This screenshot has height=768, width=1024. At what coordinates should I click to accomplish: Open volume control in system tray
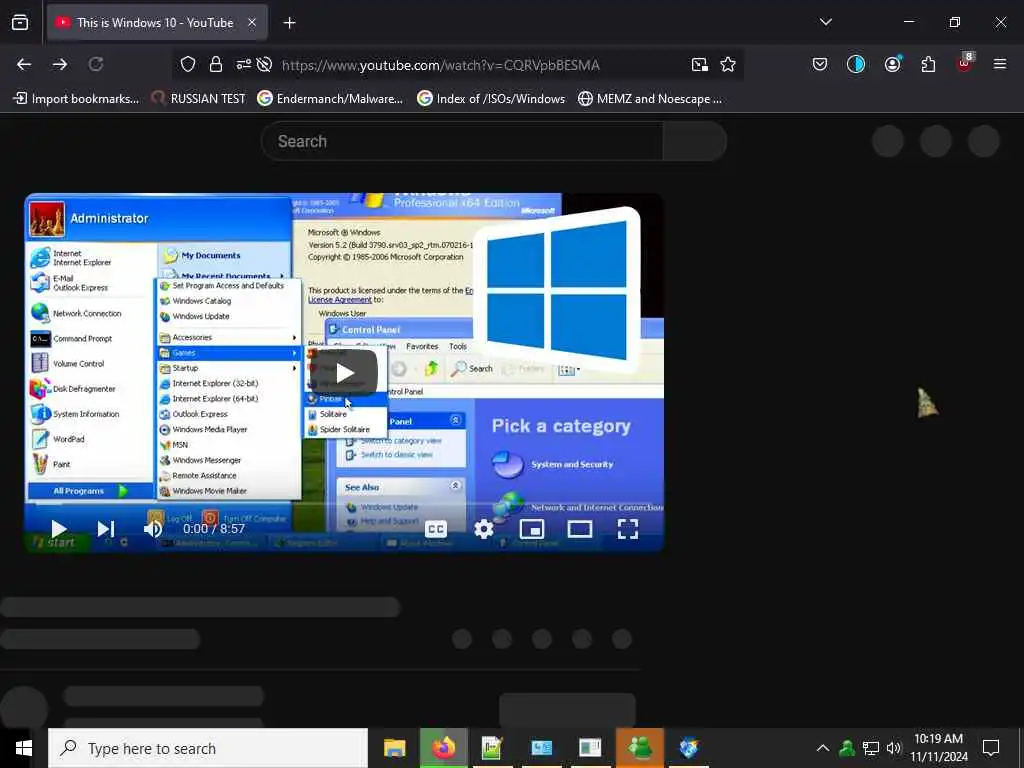[893, 748]
